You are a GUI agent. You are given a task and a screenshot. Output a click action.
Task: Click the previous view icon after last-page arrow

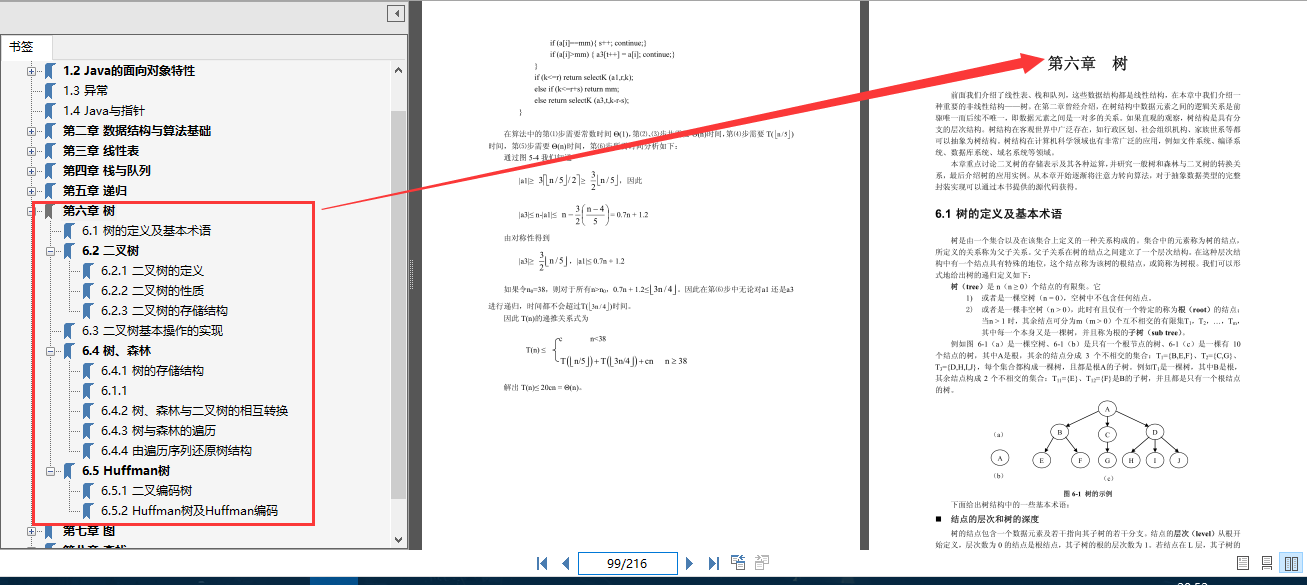[738, 563]
